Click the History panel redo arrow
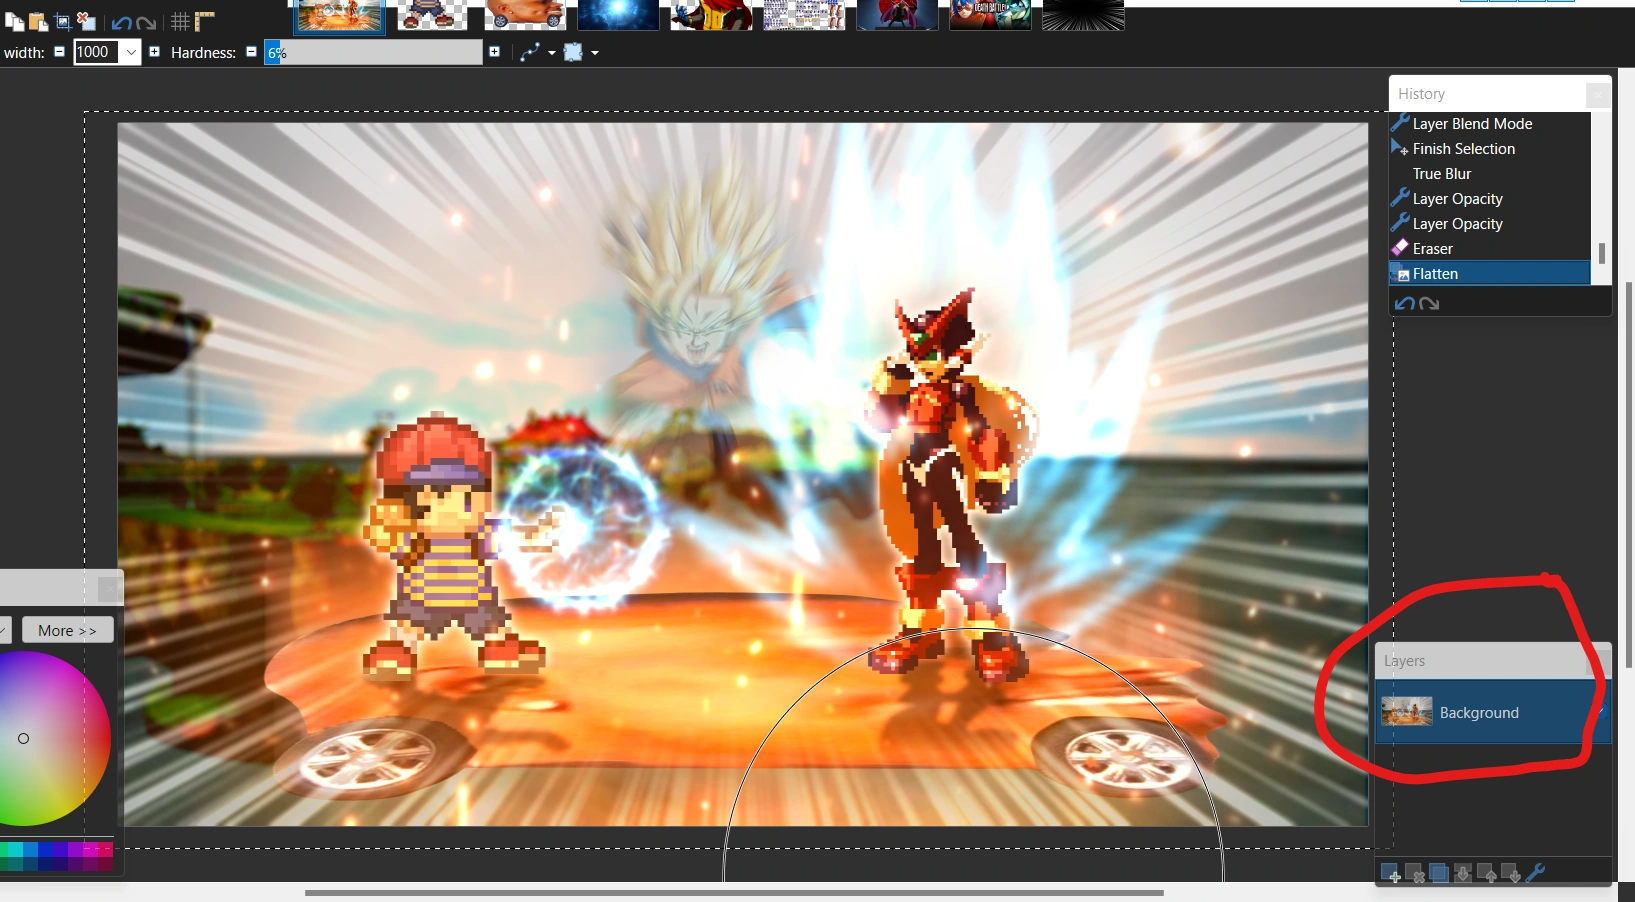The image size is (1635, 902). pyautogui.click(x=1429, y=304)
